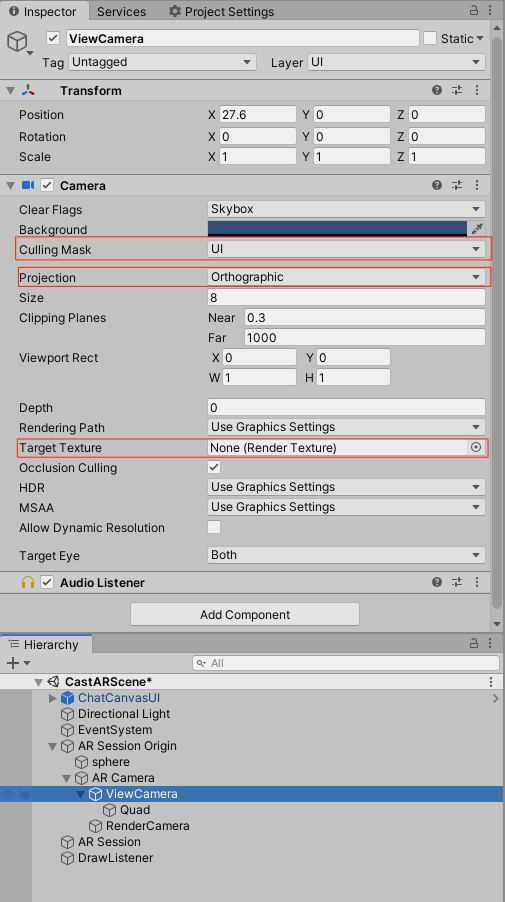The height and width of the screenshot is (902, 505).
Task: Open Camera component help reference
Action: 437,185
